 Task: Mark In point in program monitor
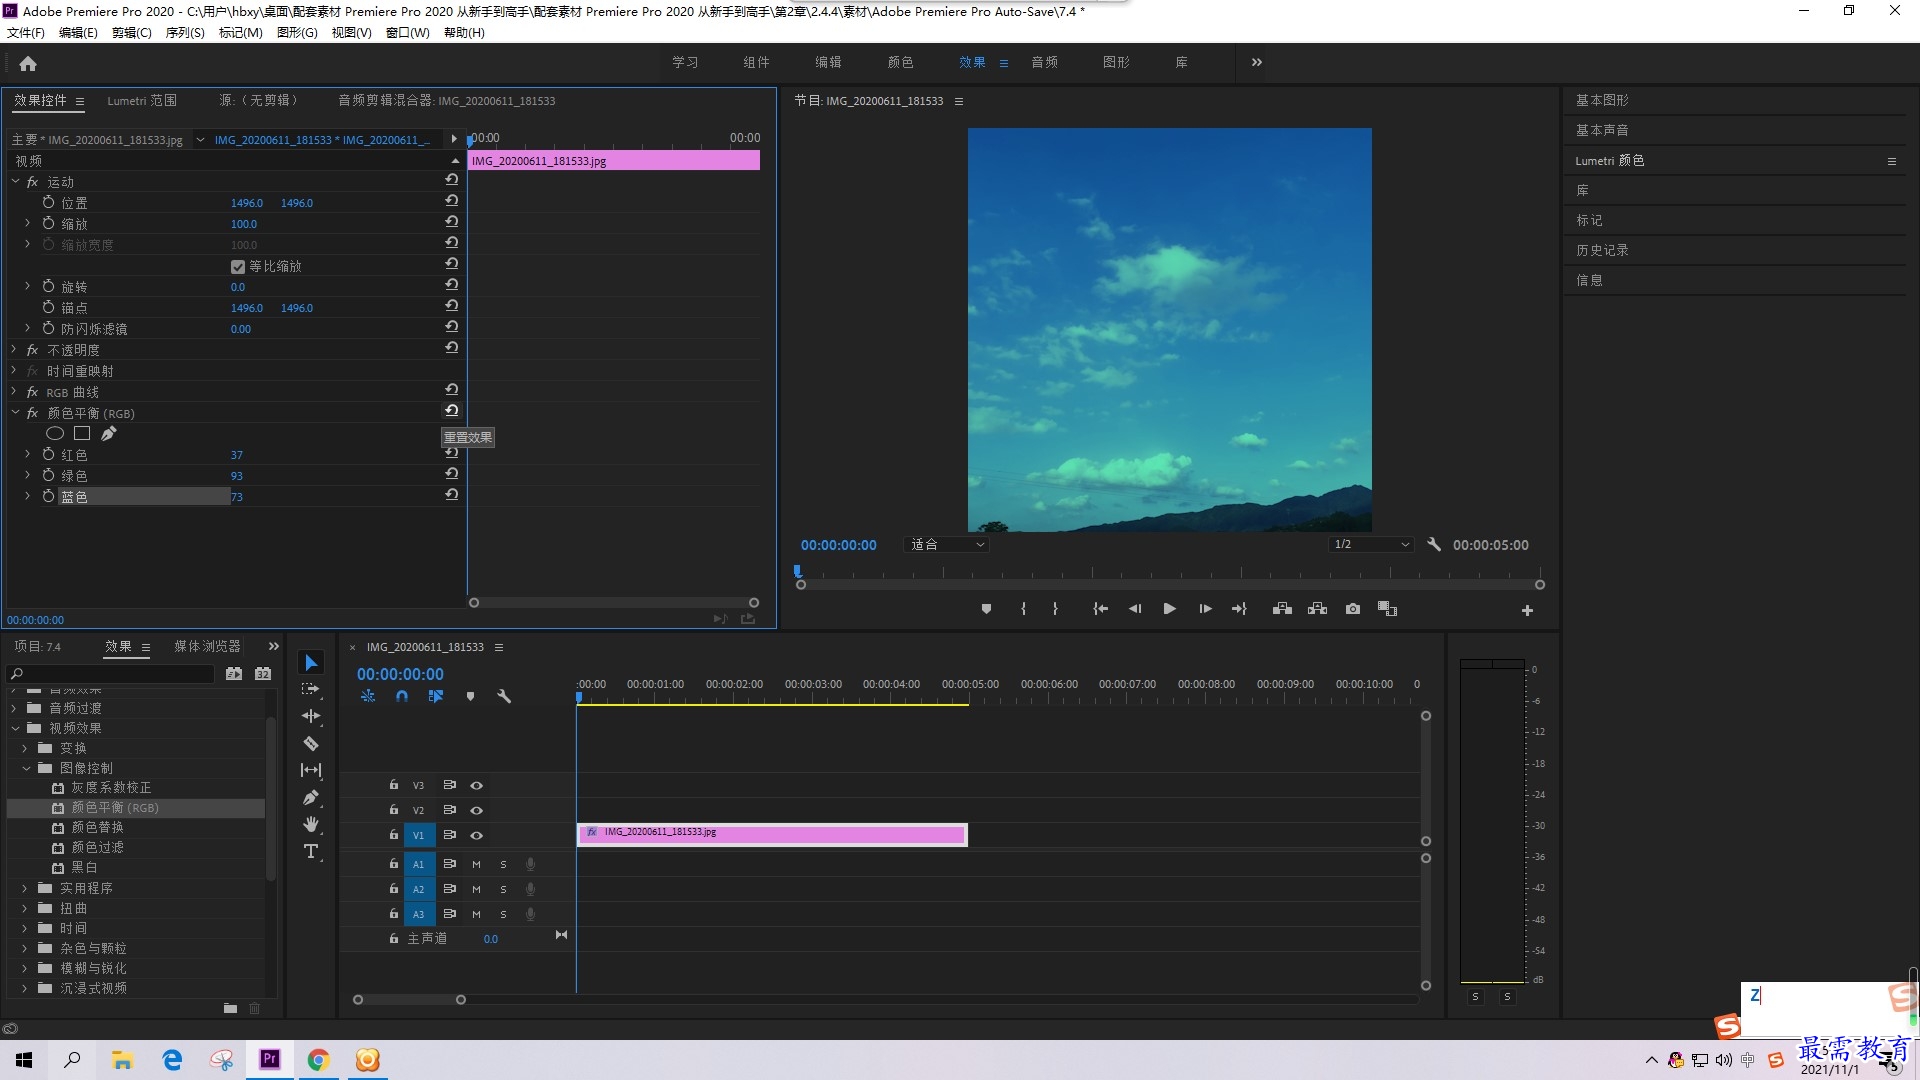click(x=1023, y=609)
